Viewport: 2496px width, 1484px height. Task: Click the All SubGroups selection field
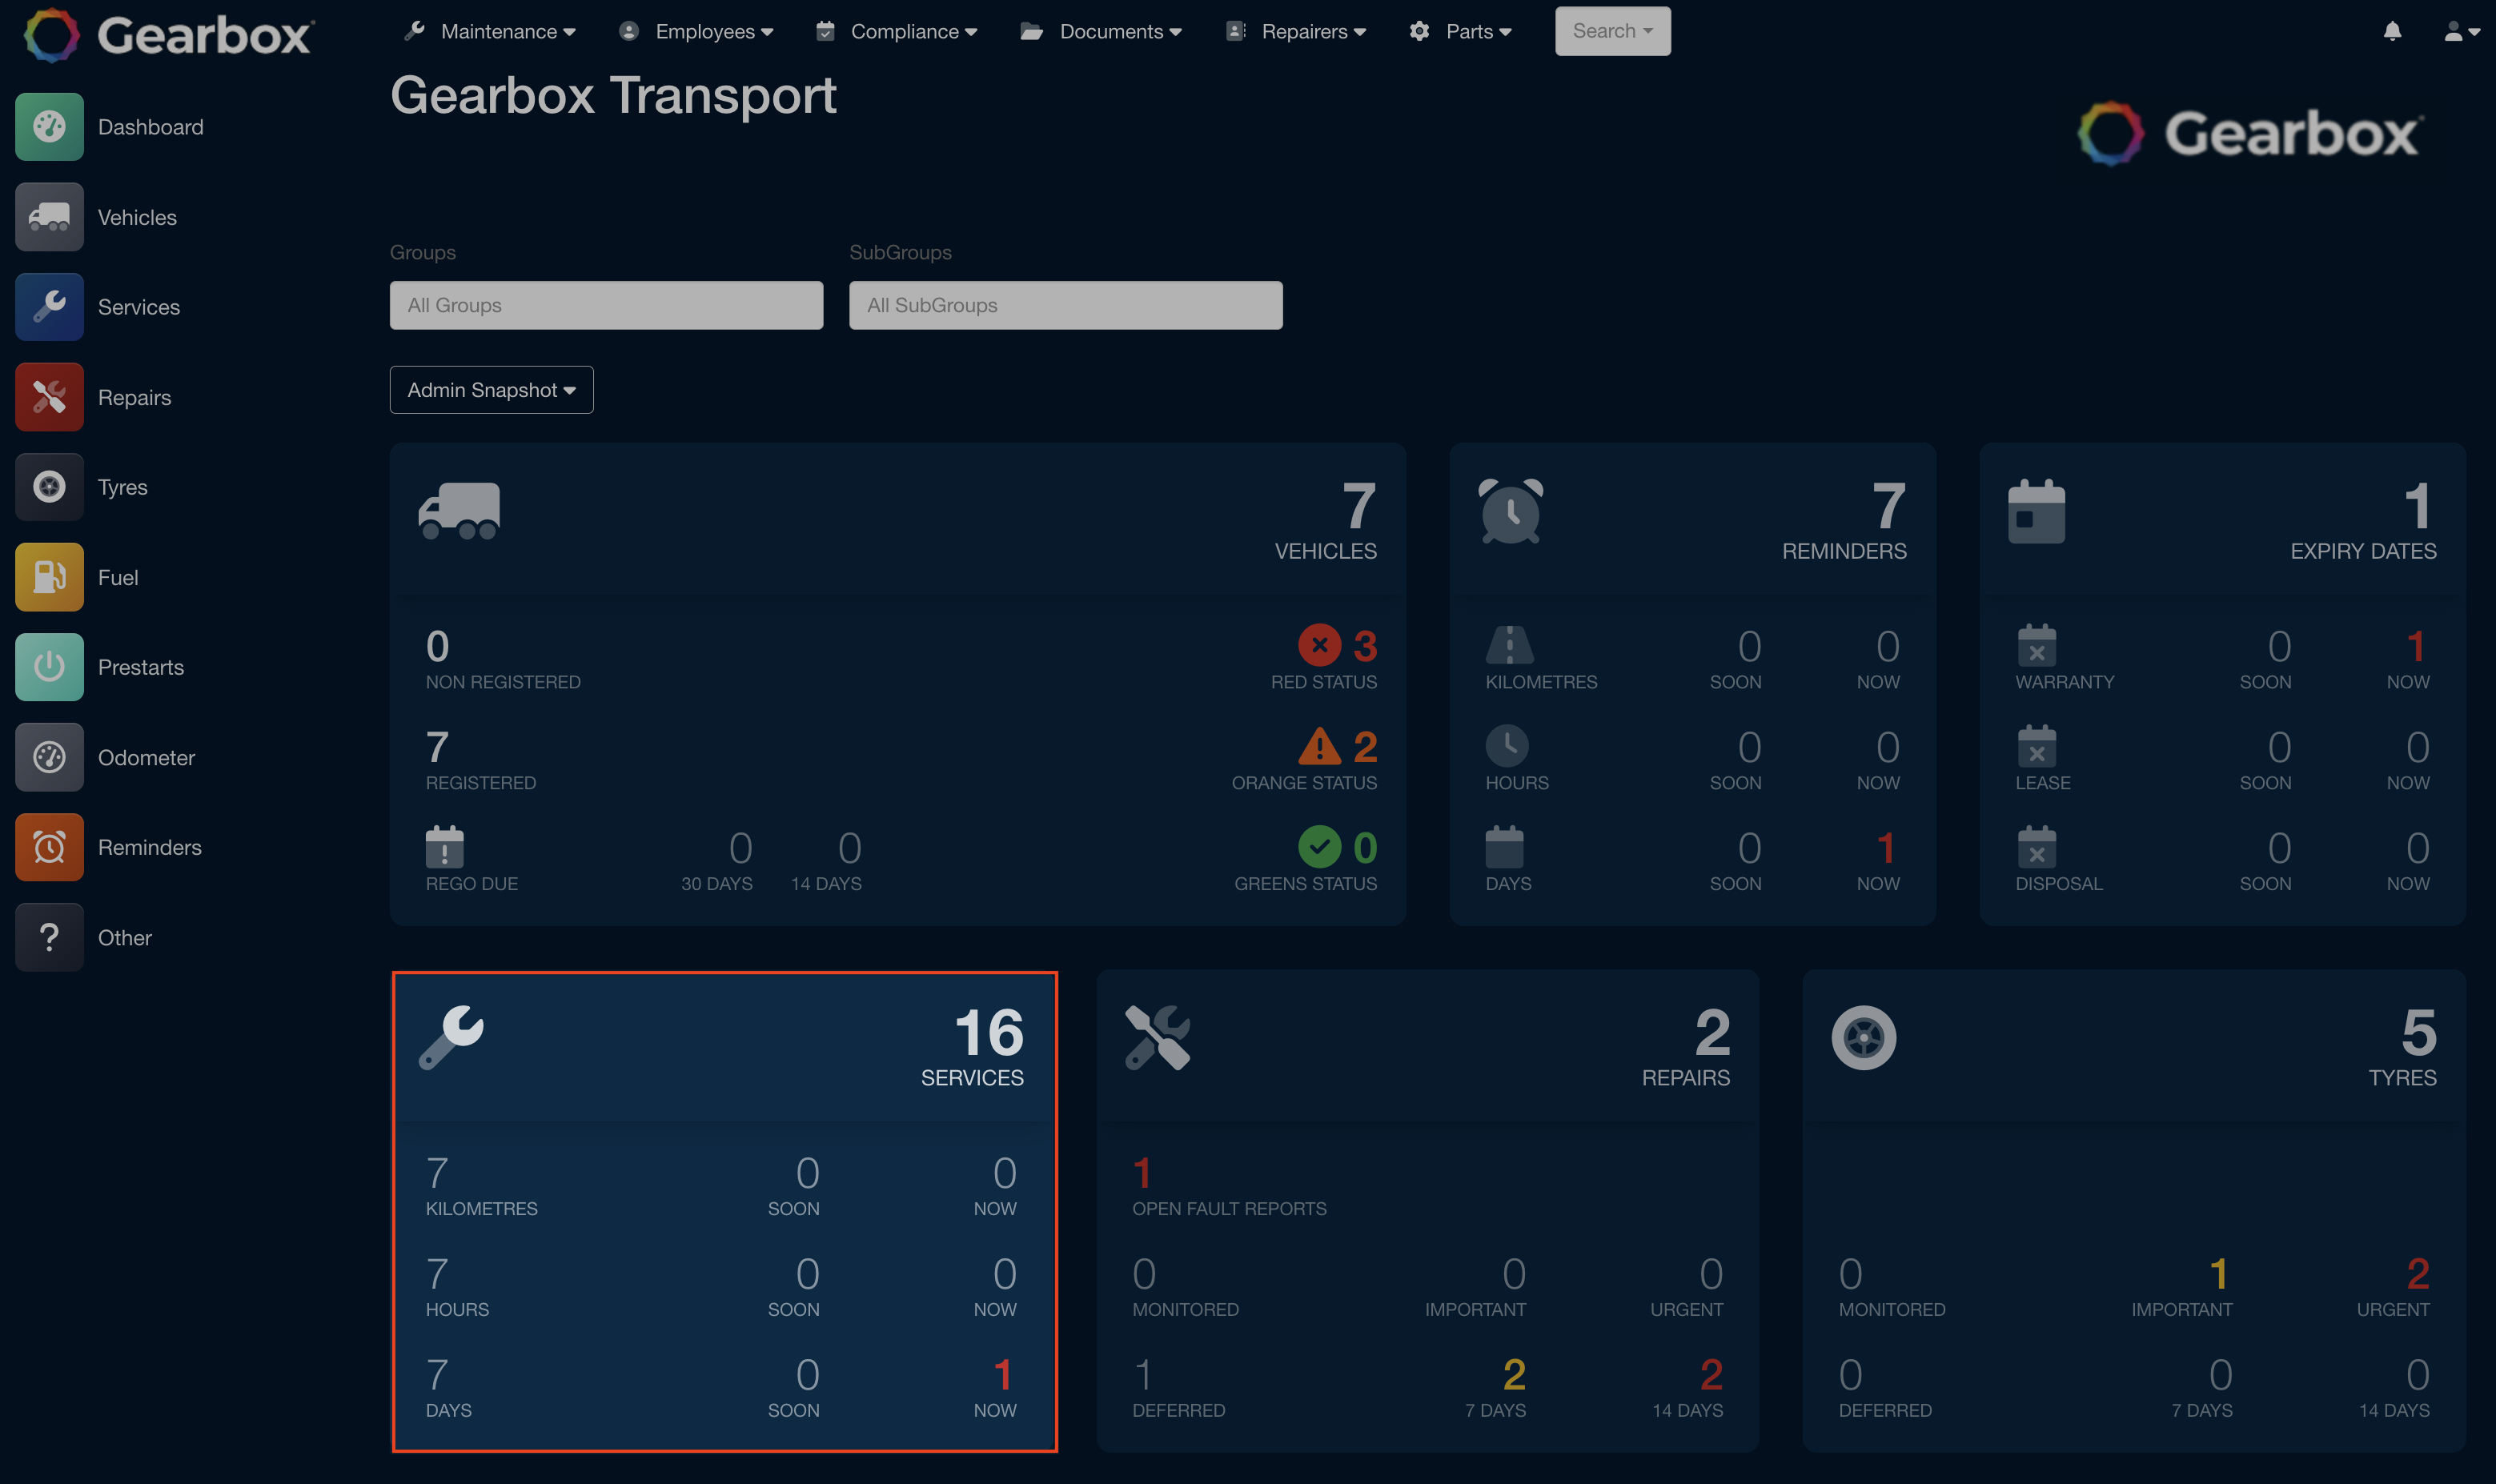[x=1065, y=305]
